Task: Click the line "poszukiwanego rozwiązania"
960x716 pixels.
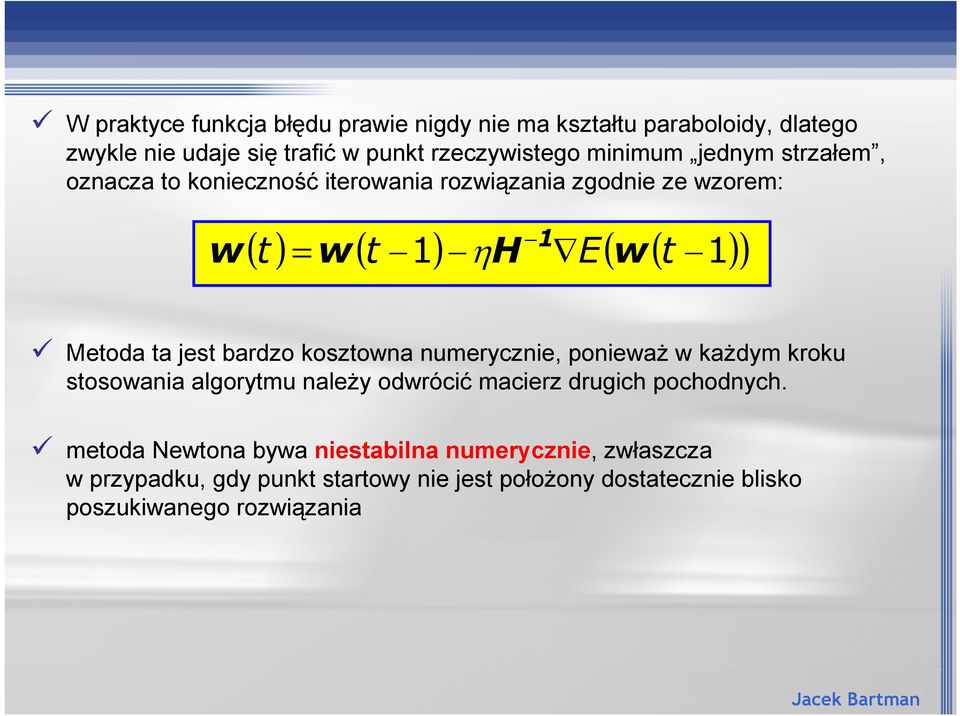Action: [x=214, y=508]
